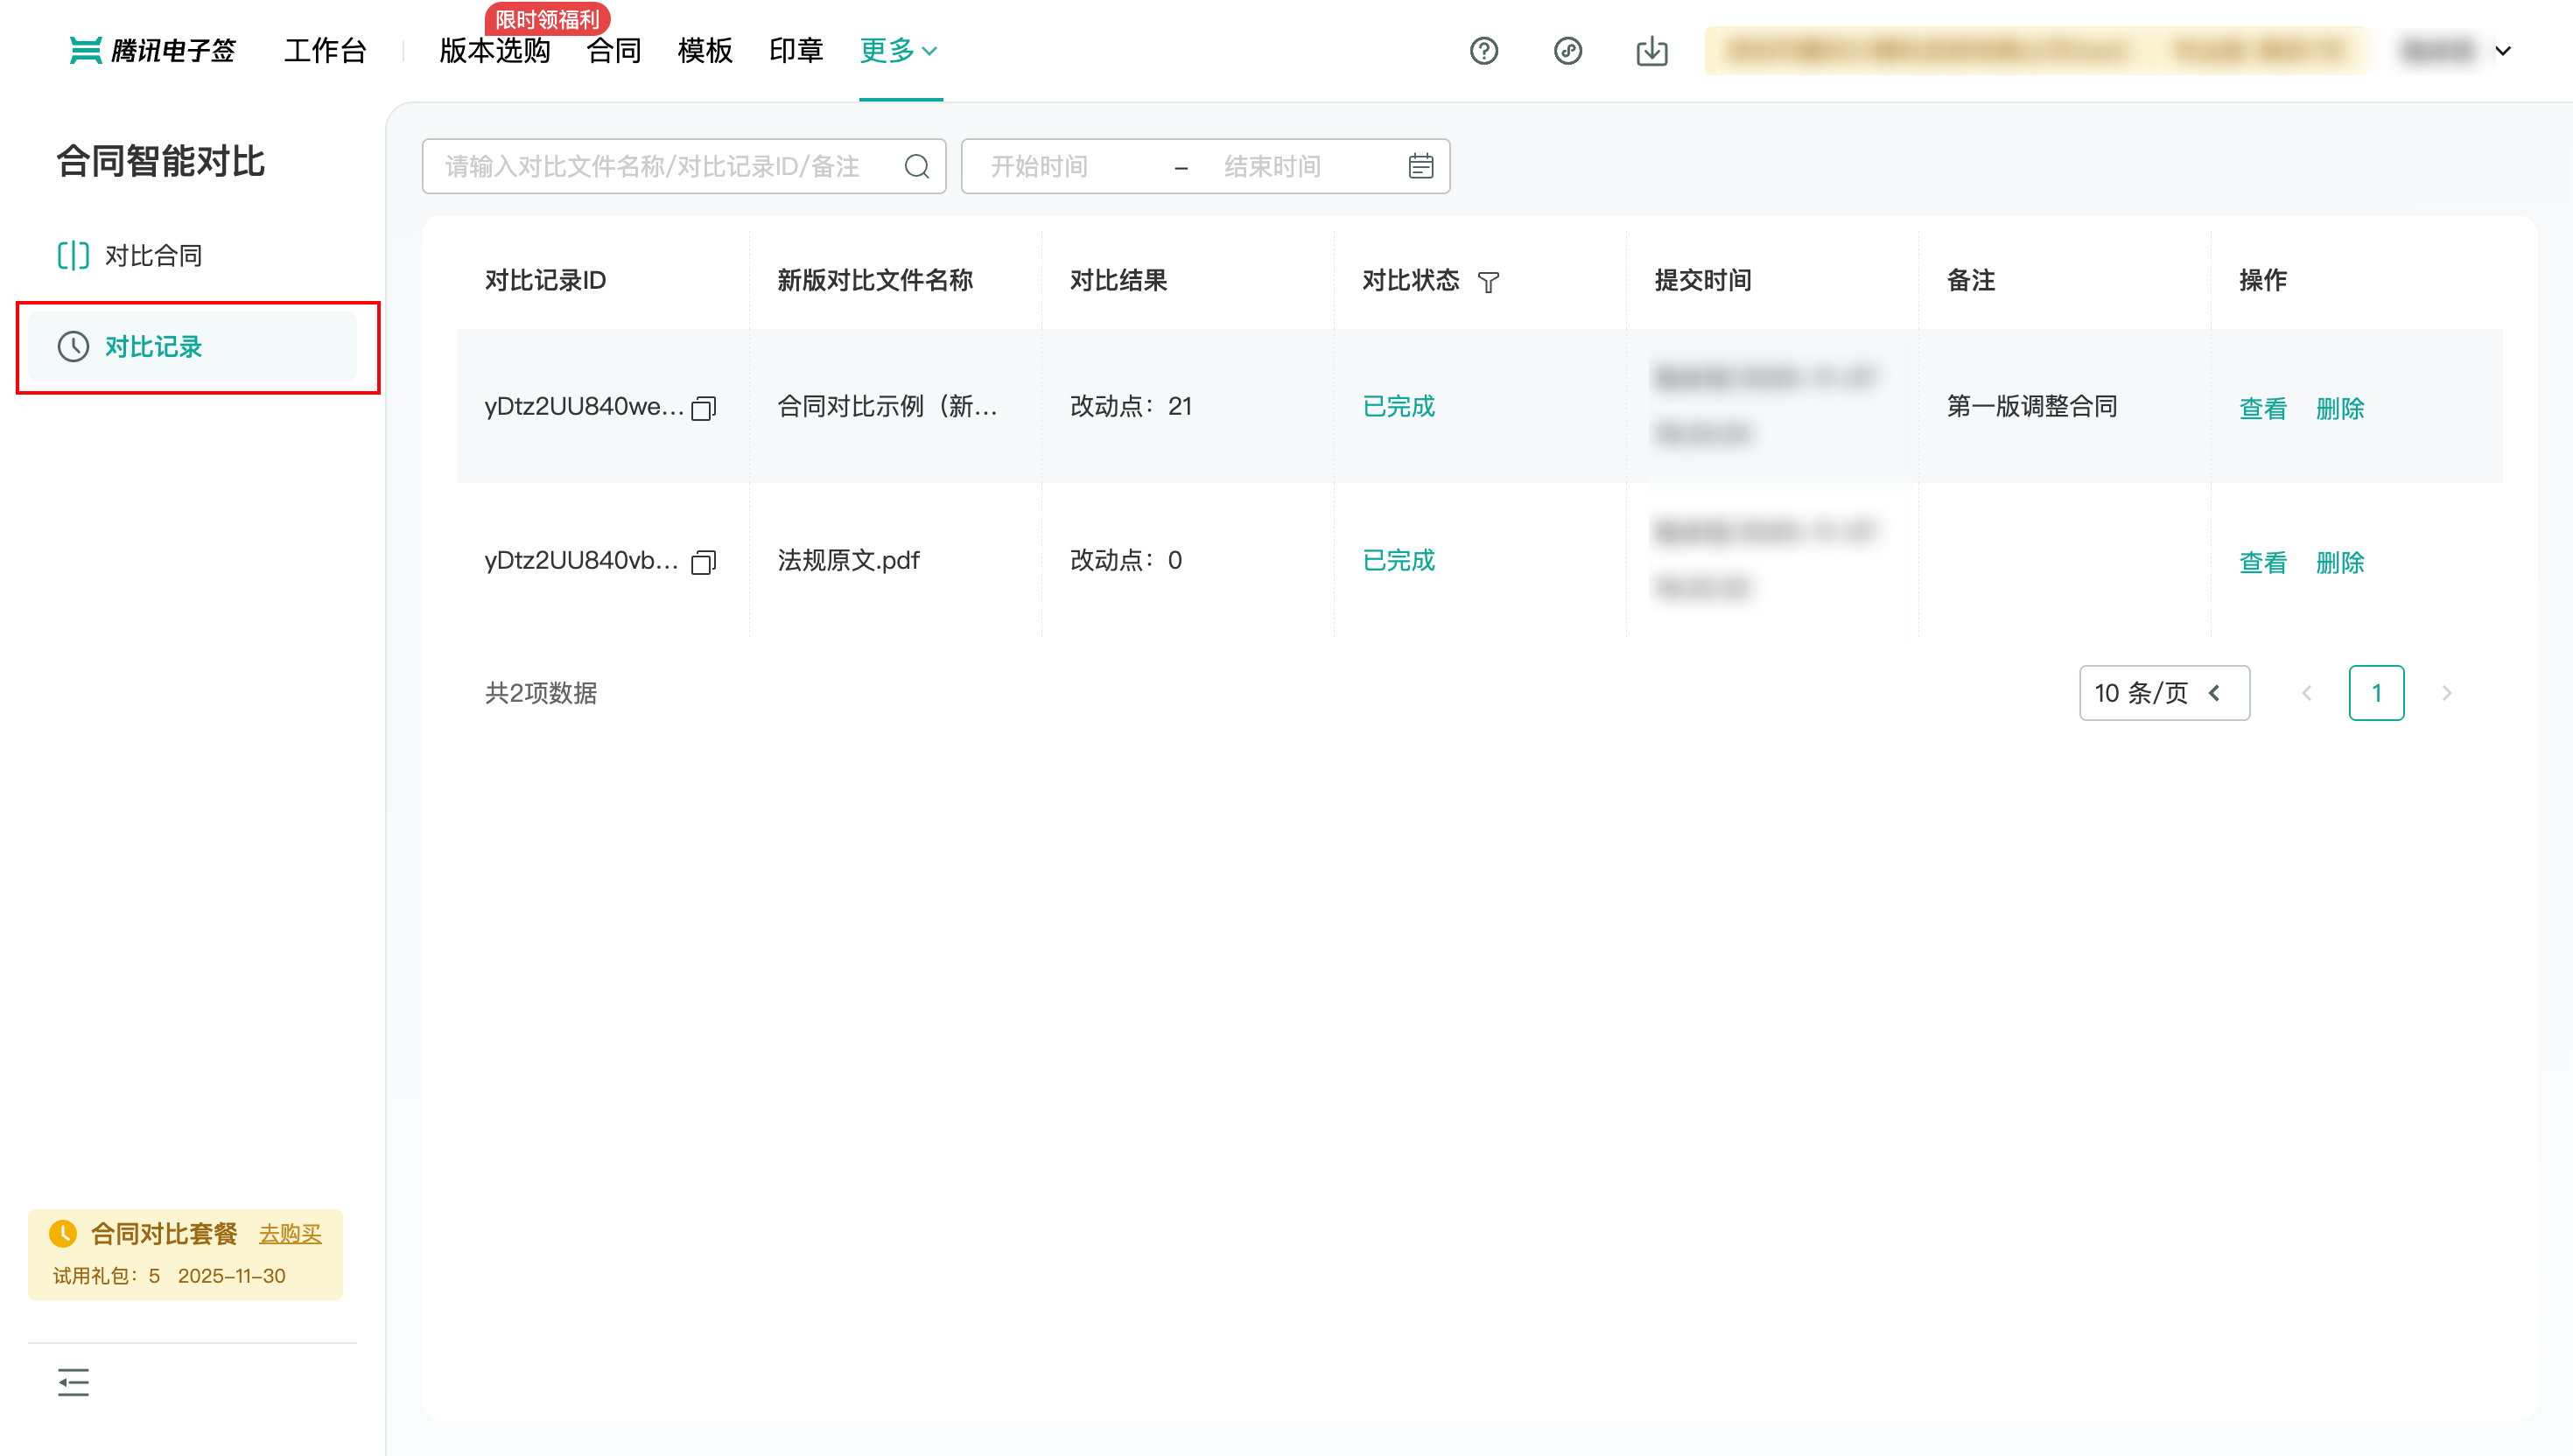Switch to the 版本选购 tab
2573x1456 pixels.
tap(494, 51)
